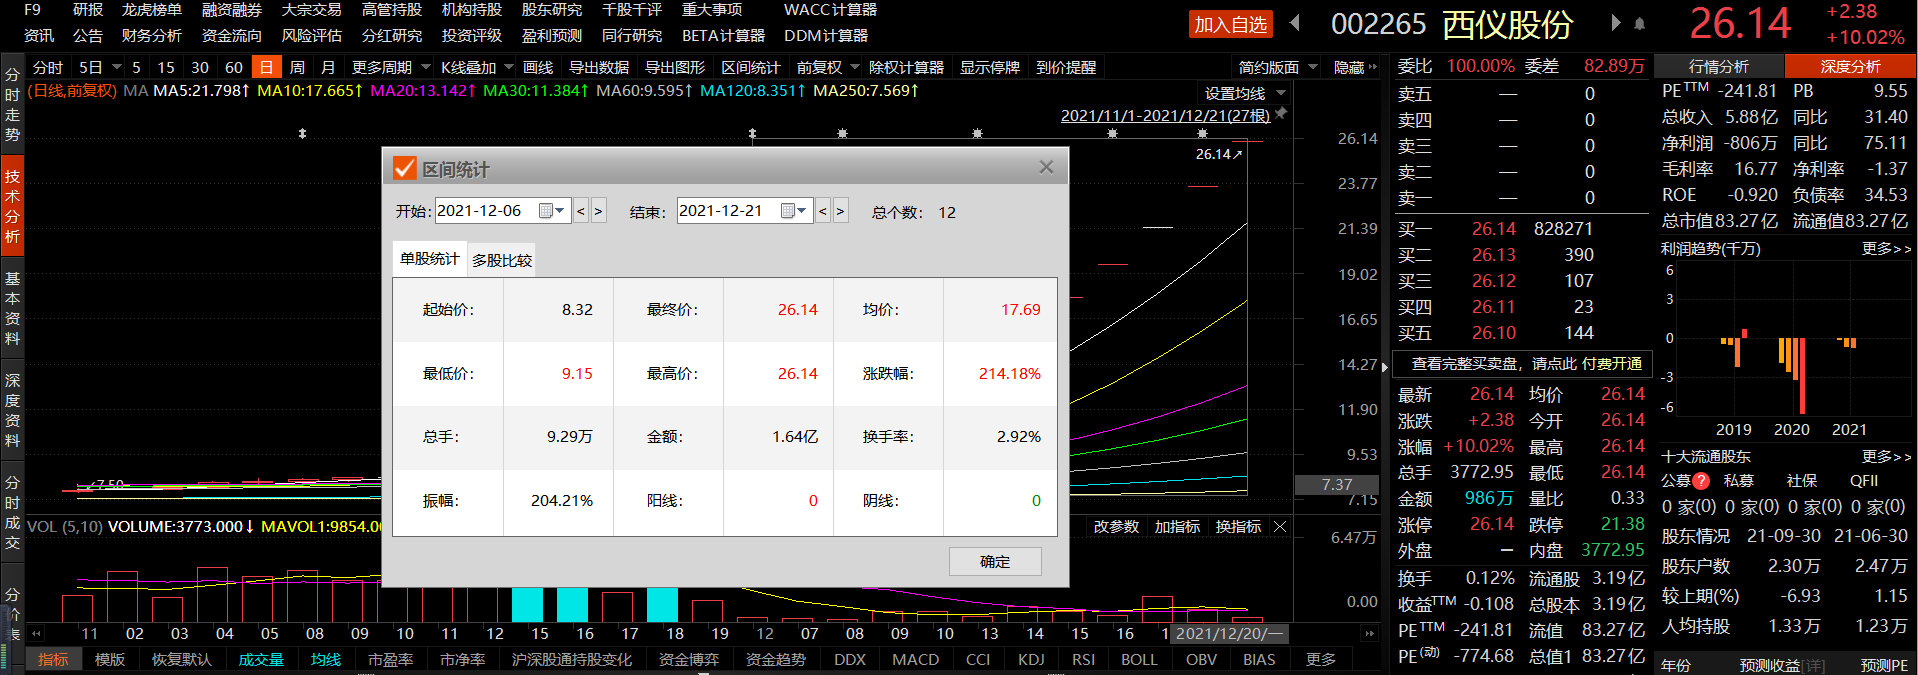Open the 深度分析 tab
The height and width of the screenshot is (675, 1918).
(x=1850, y=66)
